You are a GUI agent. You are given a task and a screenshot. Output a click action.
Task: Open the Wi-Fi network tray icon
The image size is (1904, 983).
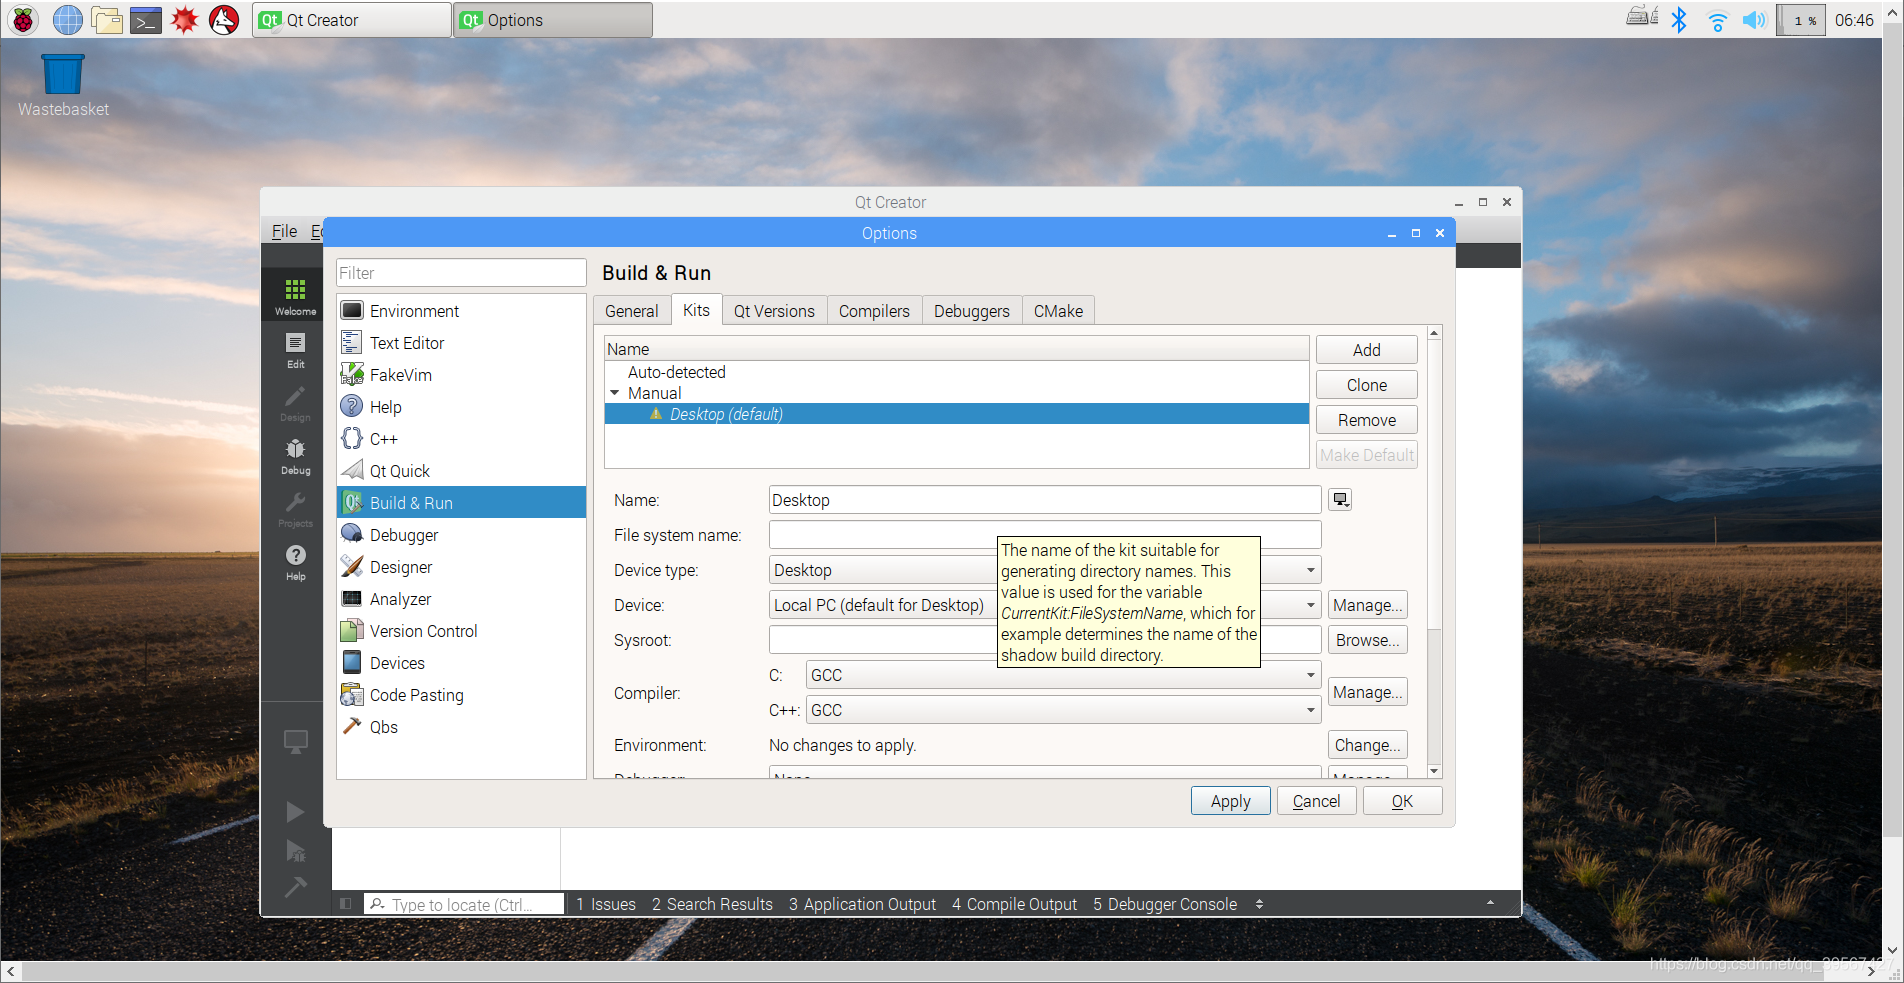[1717, 20]
